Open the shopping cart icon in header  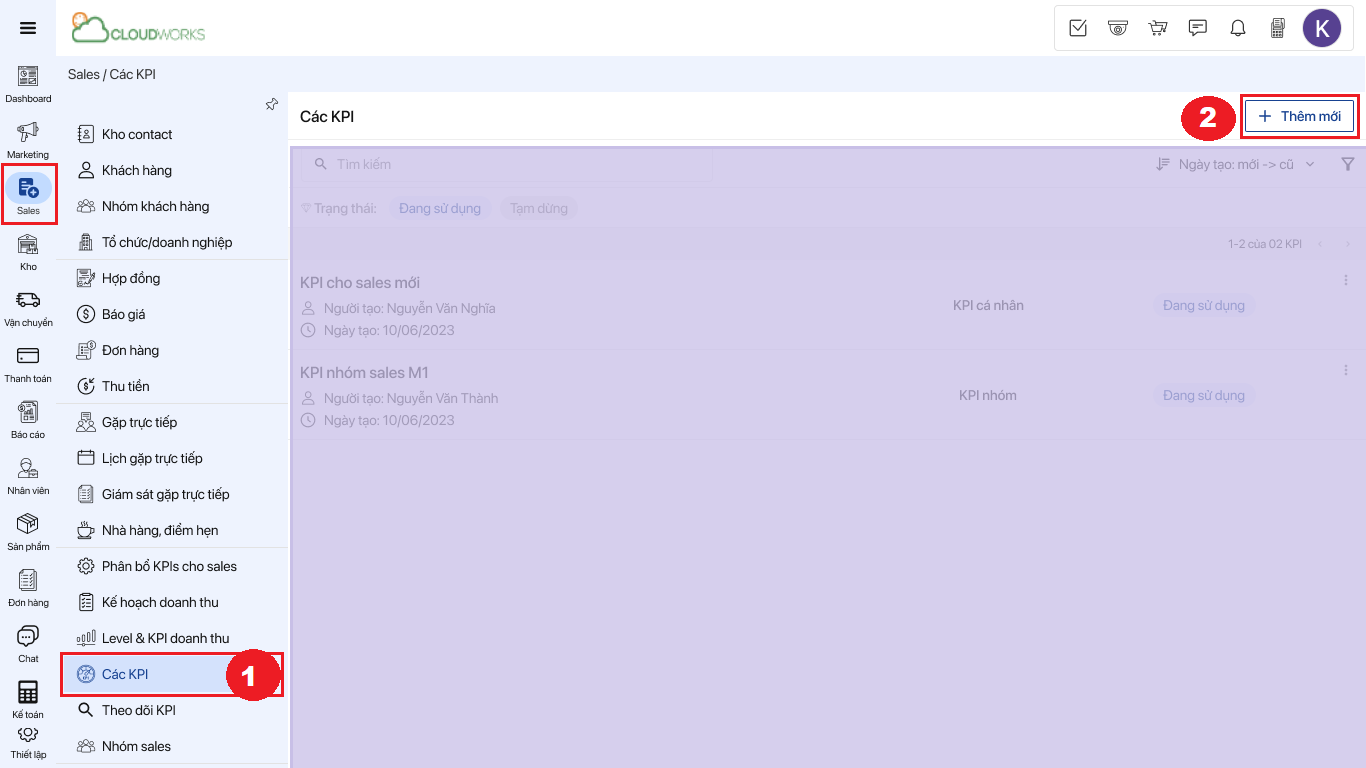pyautogui.click(x=1158, y=28)
